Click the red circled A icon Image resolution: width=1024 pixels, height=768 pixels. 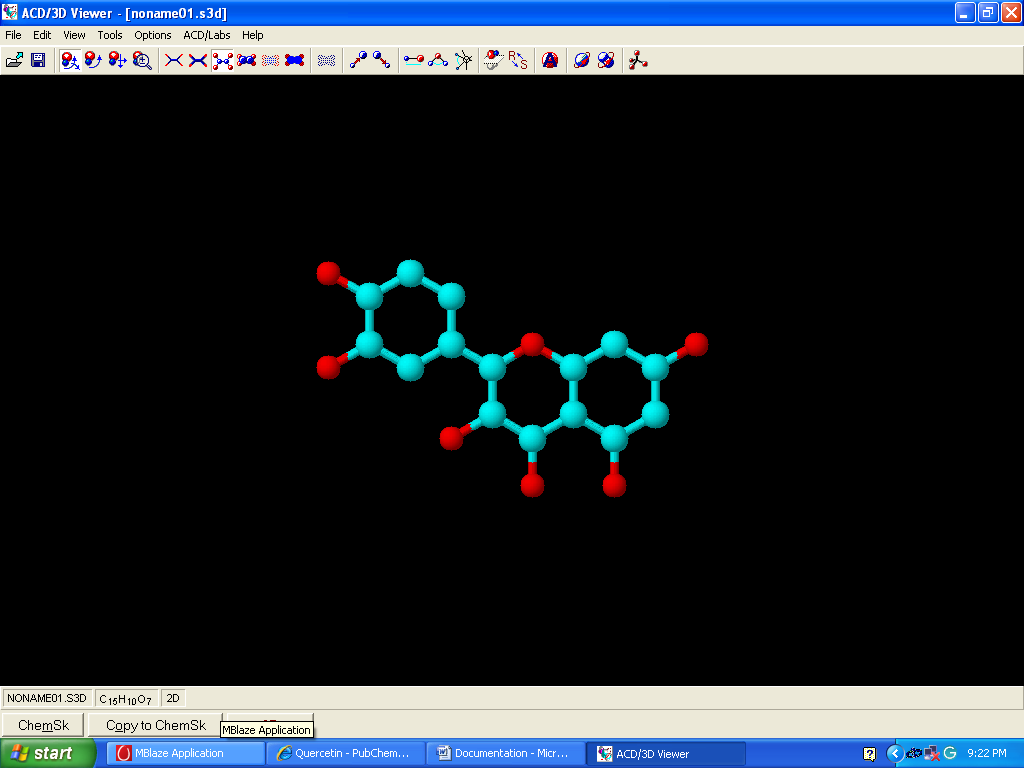[549, 60]
